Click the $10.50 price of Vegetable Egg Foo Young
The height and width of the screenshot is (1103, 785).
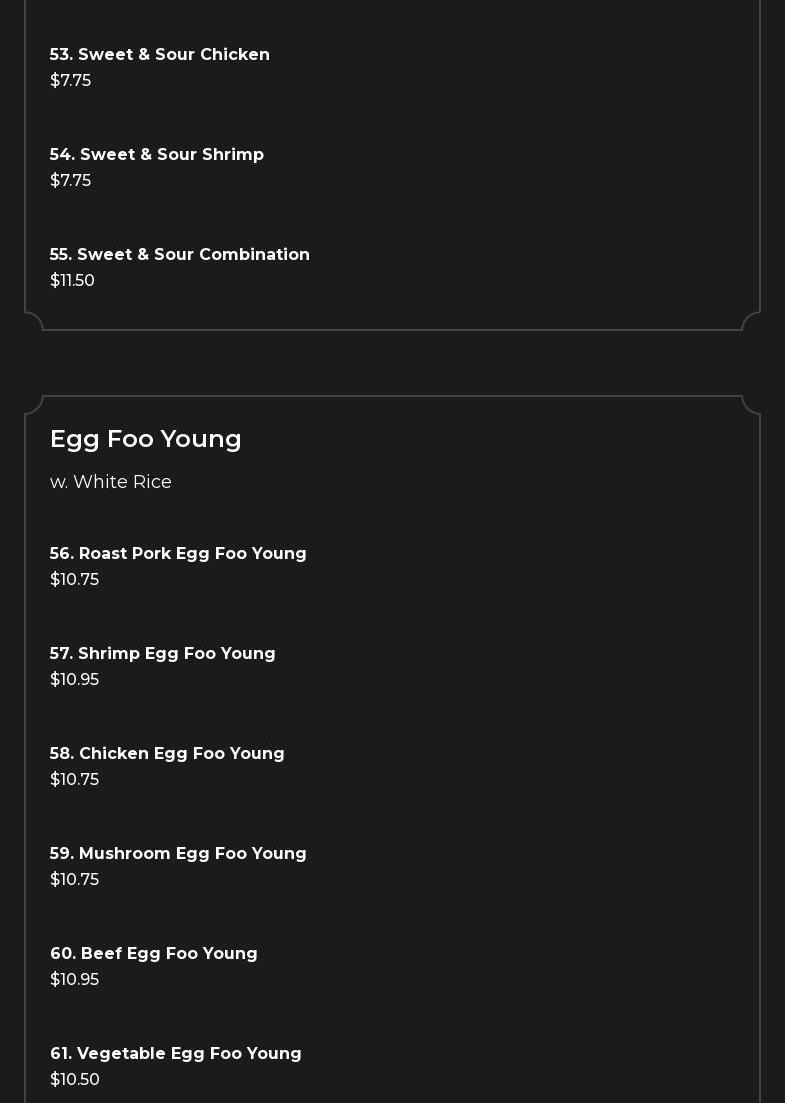75,1080
